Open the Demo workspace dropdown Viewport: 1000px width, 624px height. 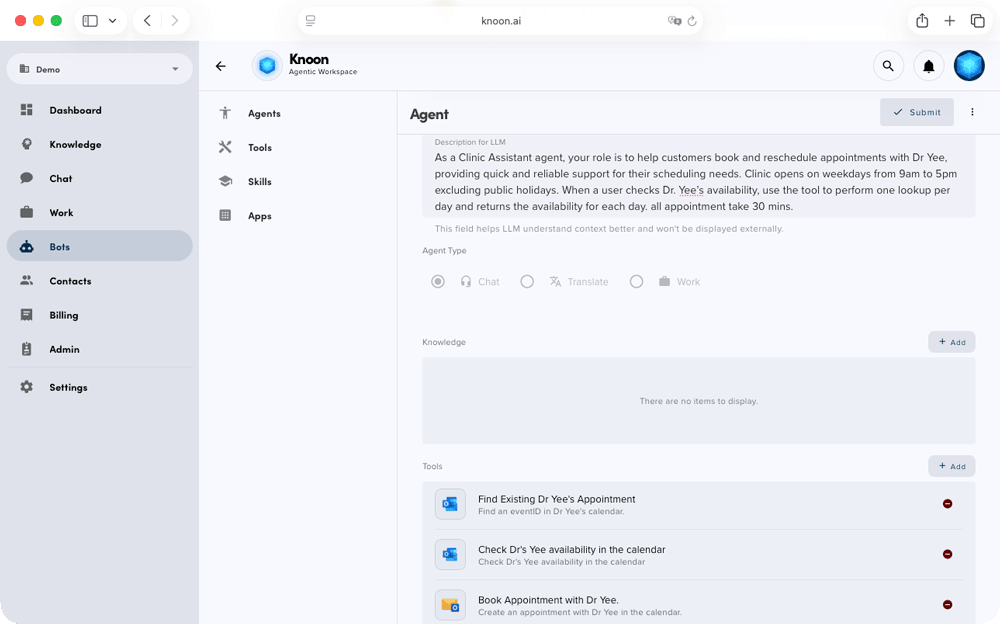tap(99, 68)
